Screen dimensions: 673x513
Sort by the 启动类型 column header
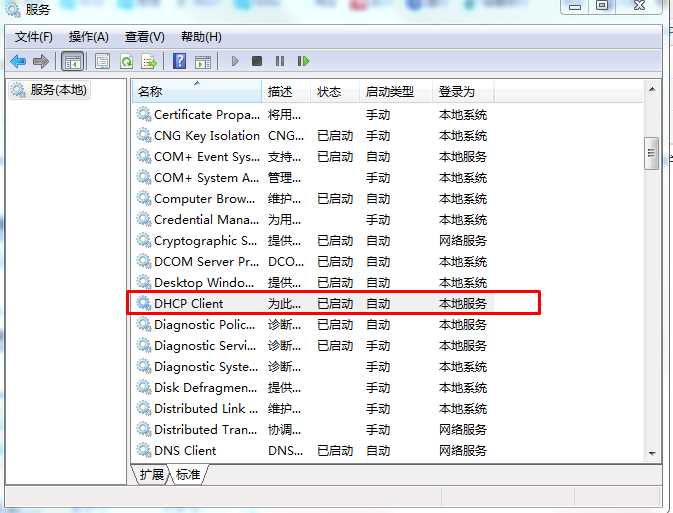click(x=395, y=91)
